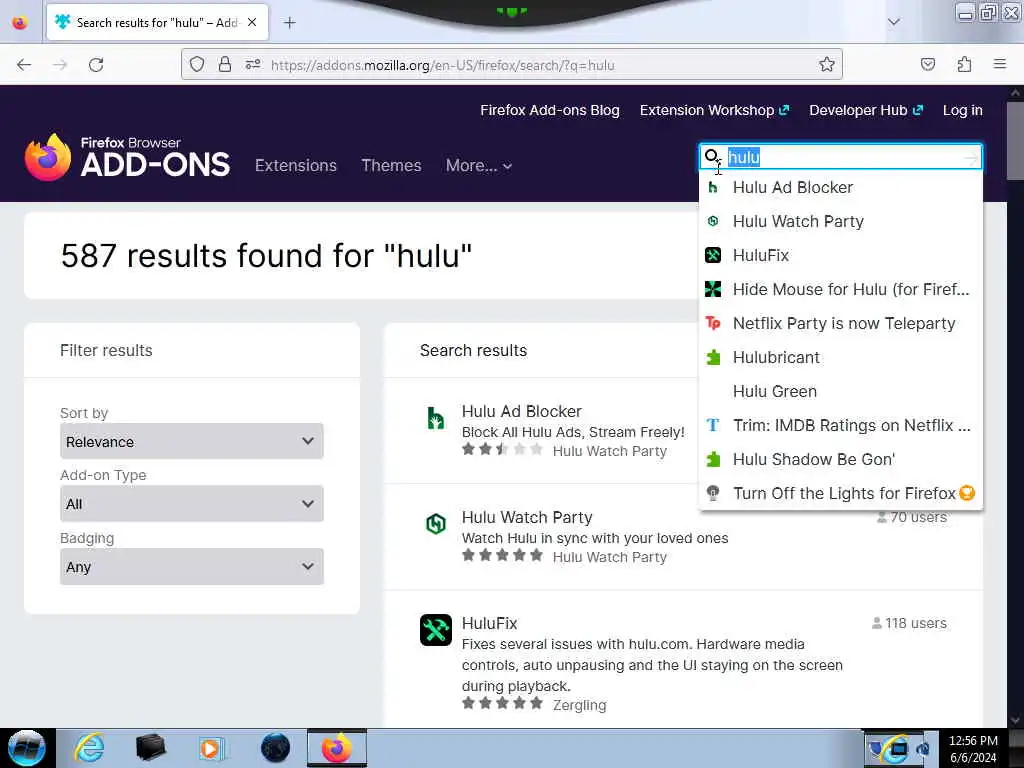Expand the More... dropdown menu

(x=479, y=165)
